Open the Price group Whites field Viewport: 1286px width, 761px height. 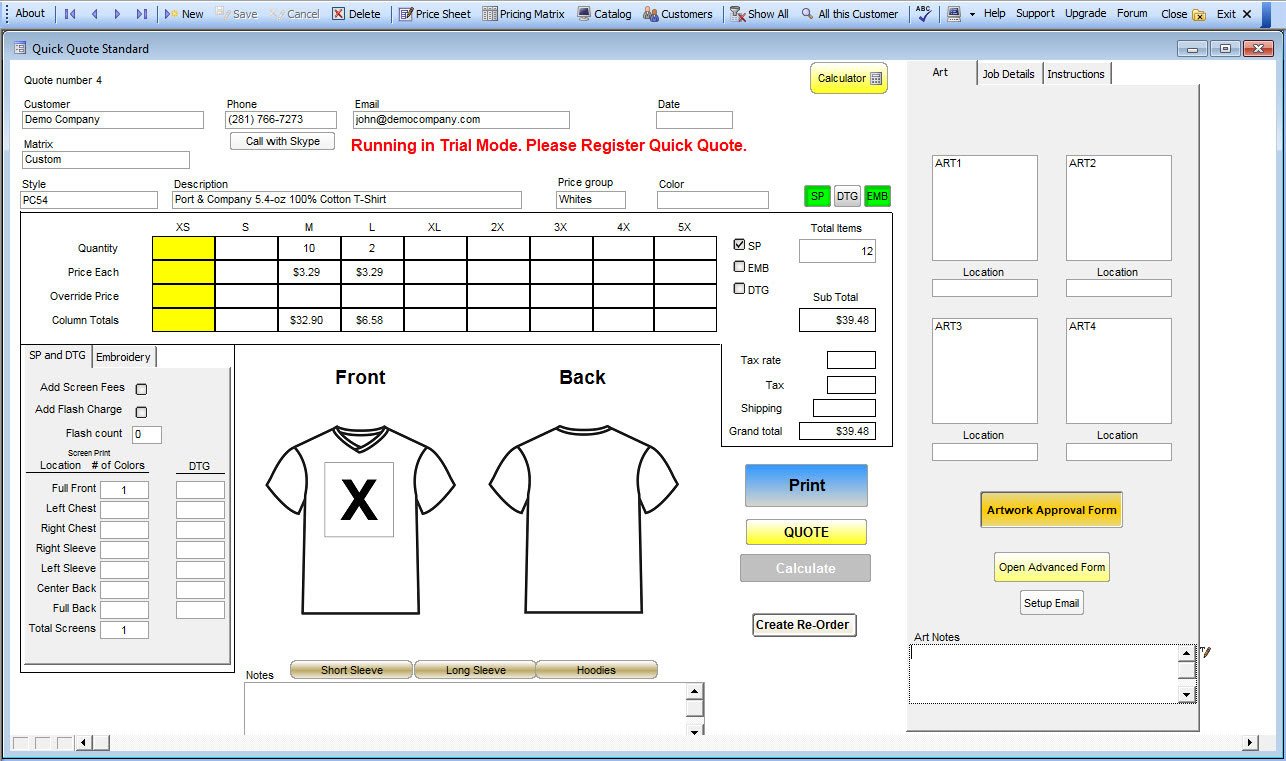click(x=590, y=200)
